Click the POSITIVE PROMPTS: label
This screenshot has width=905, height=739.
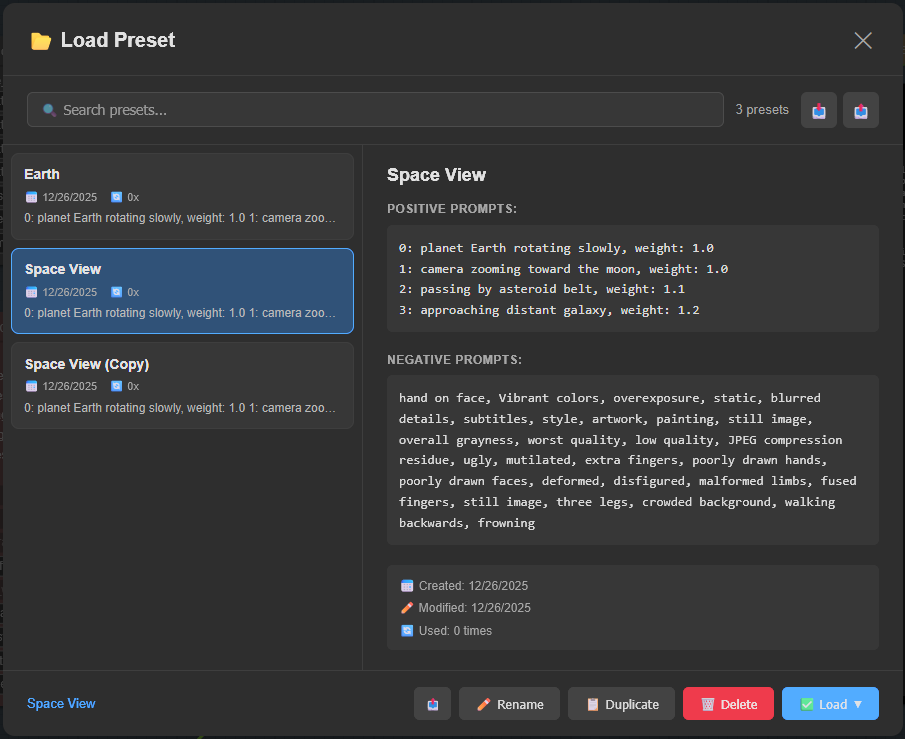452,209
